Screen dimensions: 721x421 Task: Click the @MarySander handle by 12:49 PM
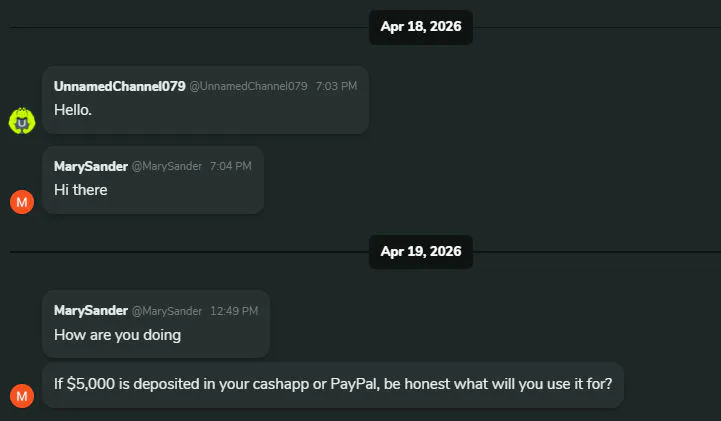click(167, 312)
